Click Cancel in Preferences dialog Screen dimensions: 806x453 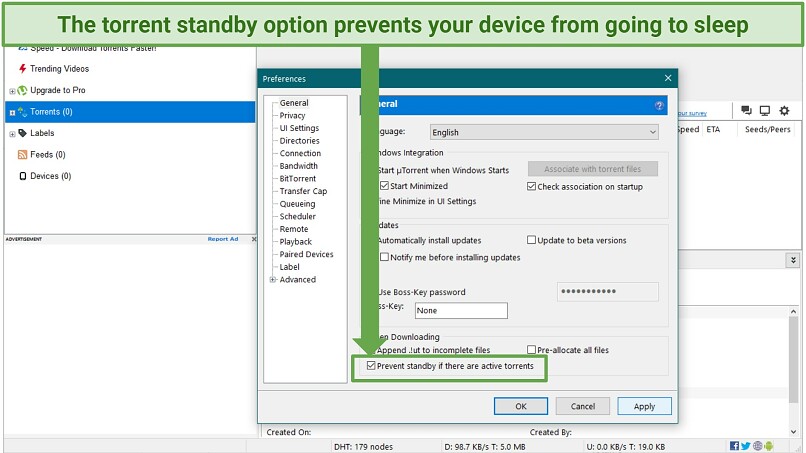[x=582, y=406]
